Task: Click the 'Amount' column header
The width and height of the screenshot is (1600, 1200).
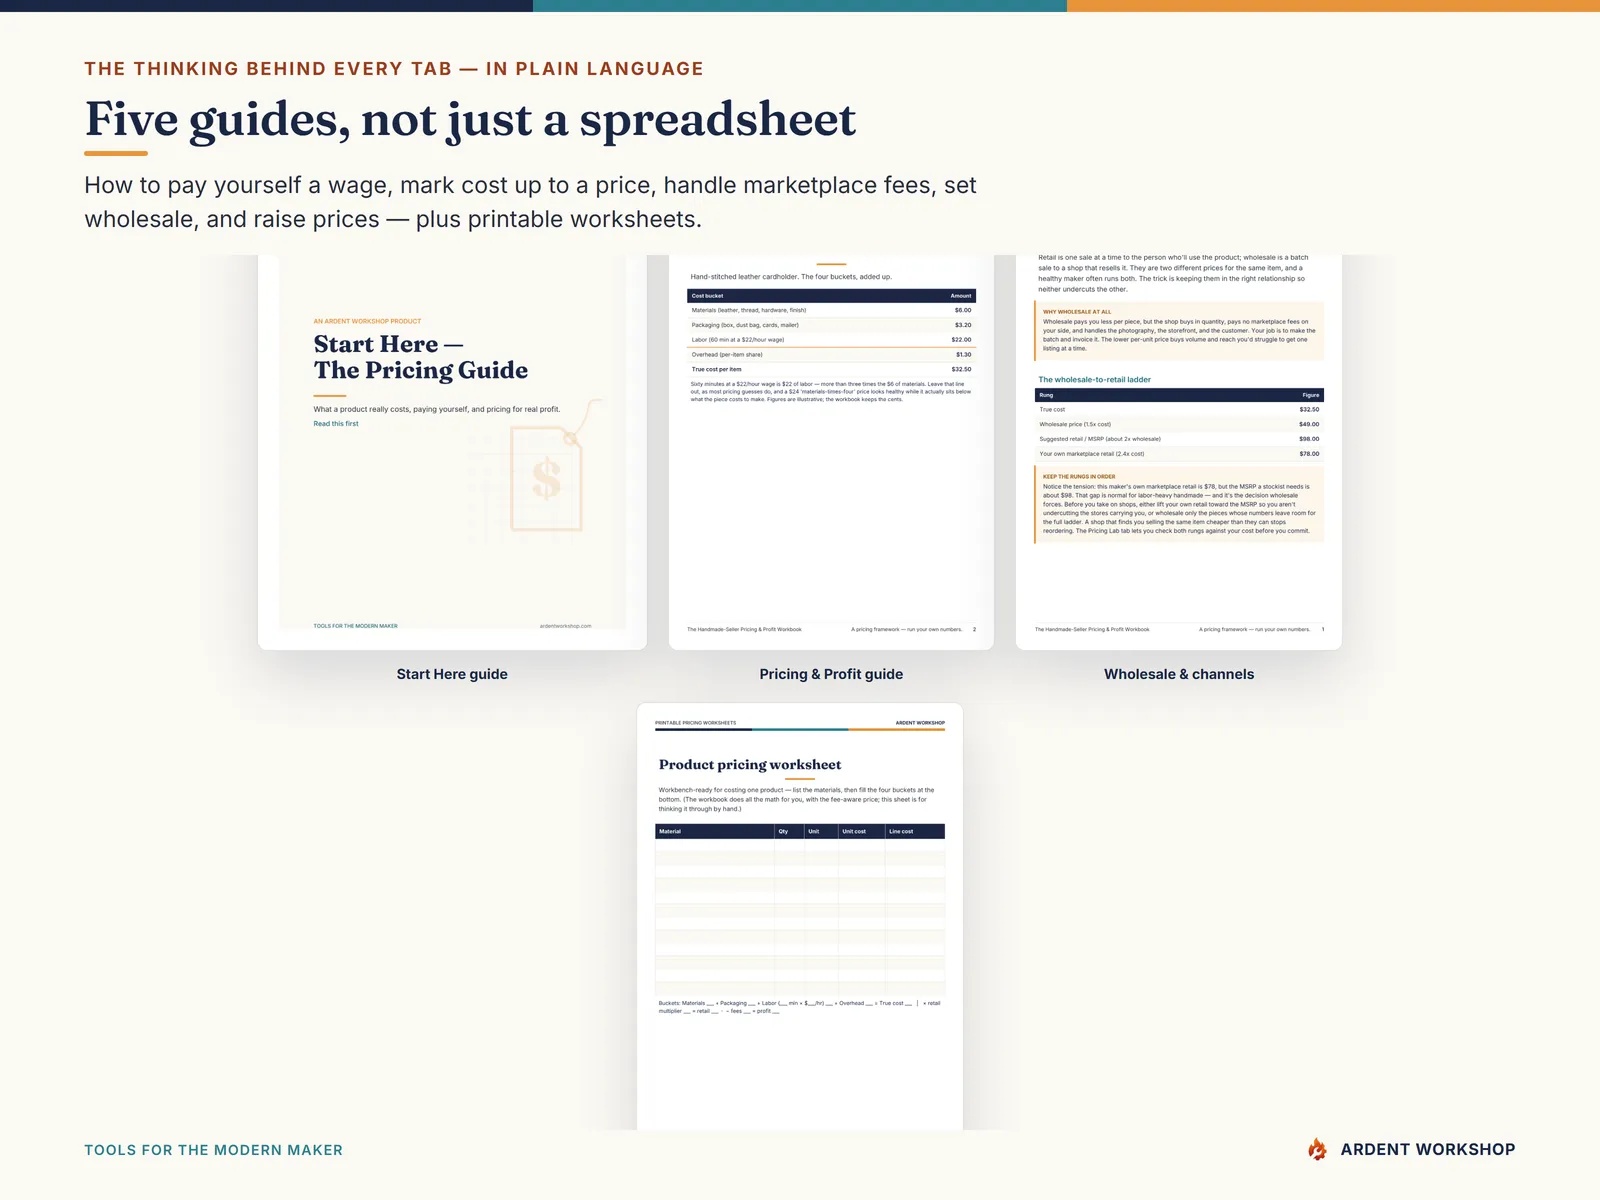Action: (x=961, y=296)
